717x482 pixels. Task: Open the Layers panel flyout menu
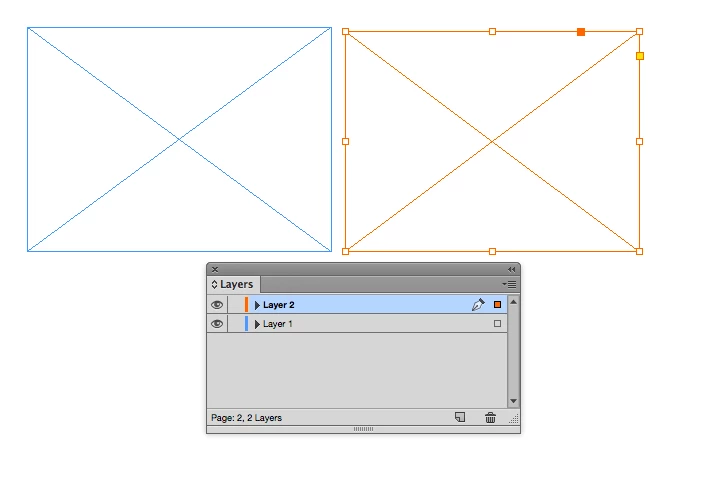coord(509,284)
